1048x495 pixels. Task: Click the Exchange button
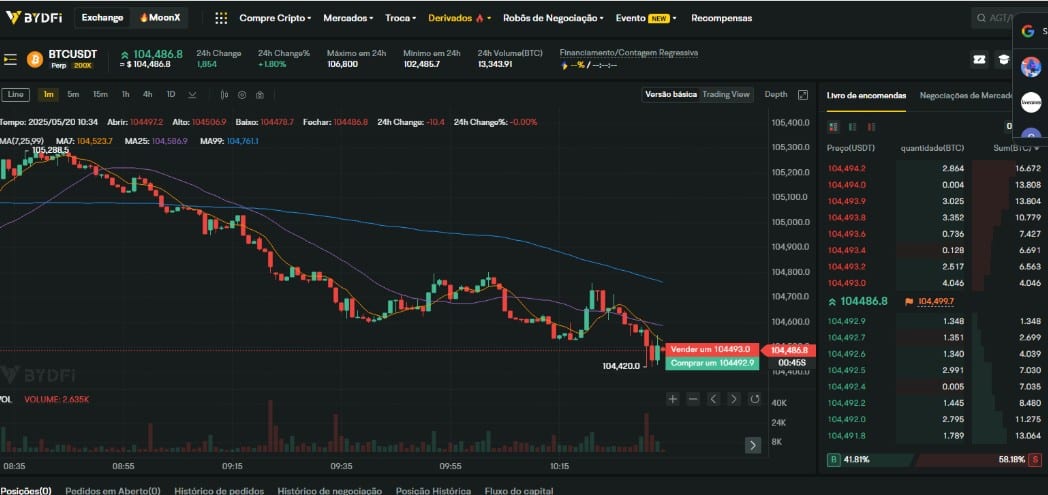102,18
